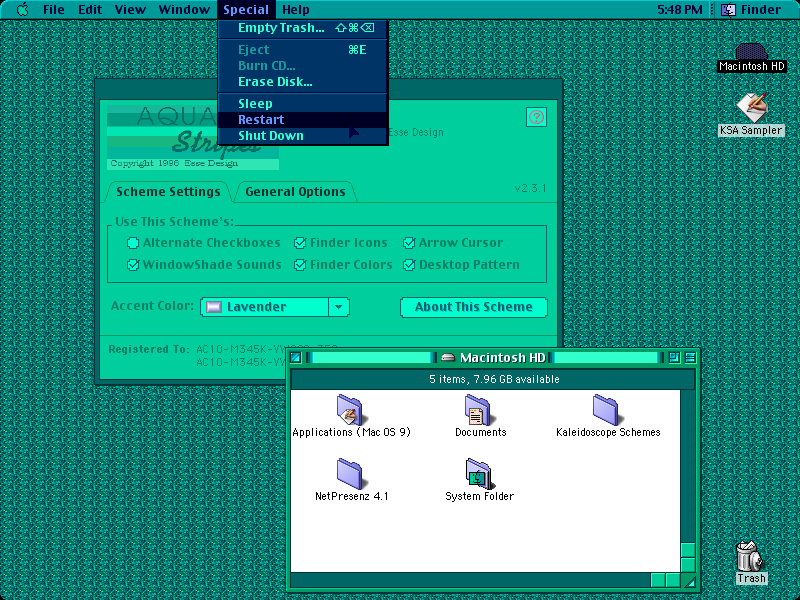Image resolution: width=800 pixels, height=600 pixels.
Task: Click the disk icon in Macintosh HD title bar
Action: coord(447,358)
